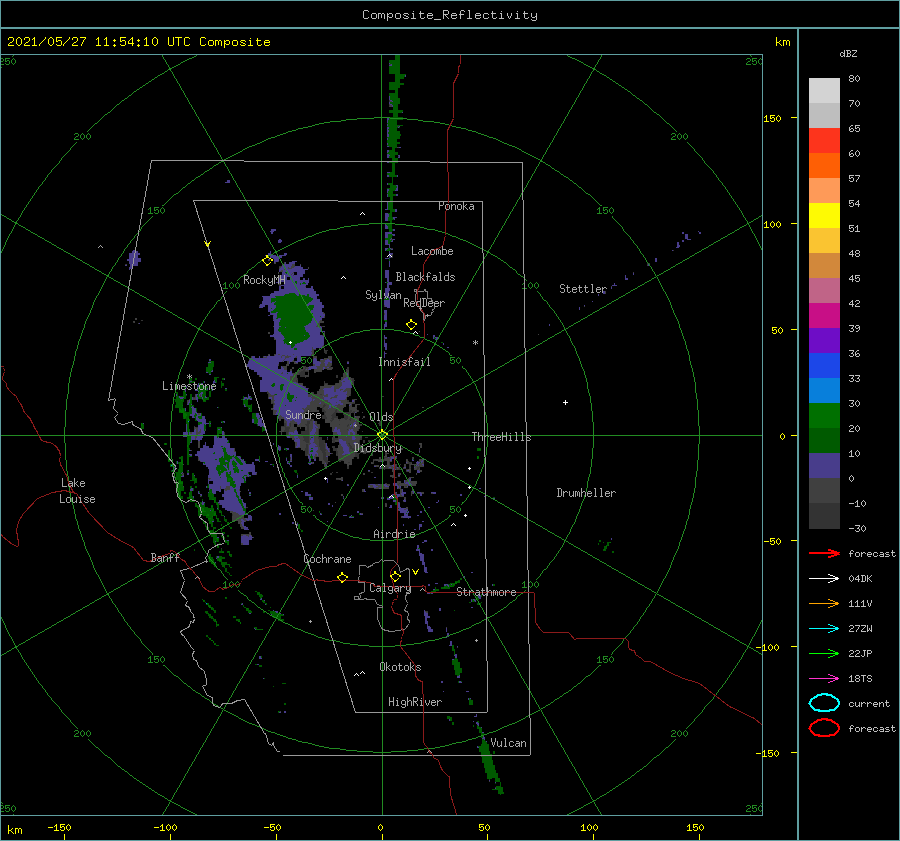The height and width of the screenshot is (841, 900).
Task: Click the Blackfalds label
Action: click(425, 277)
